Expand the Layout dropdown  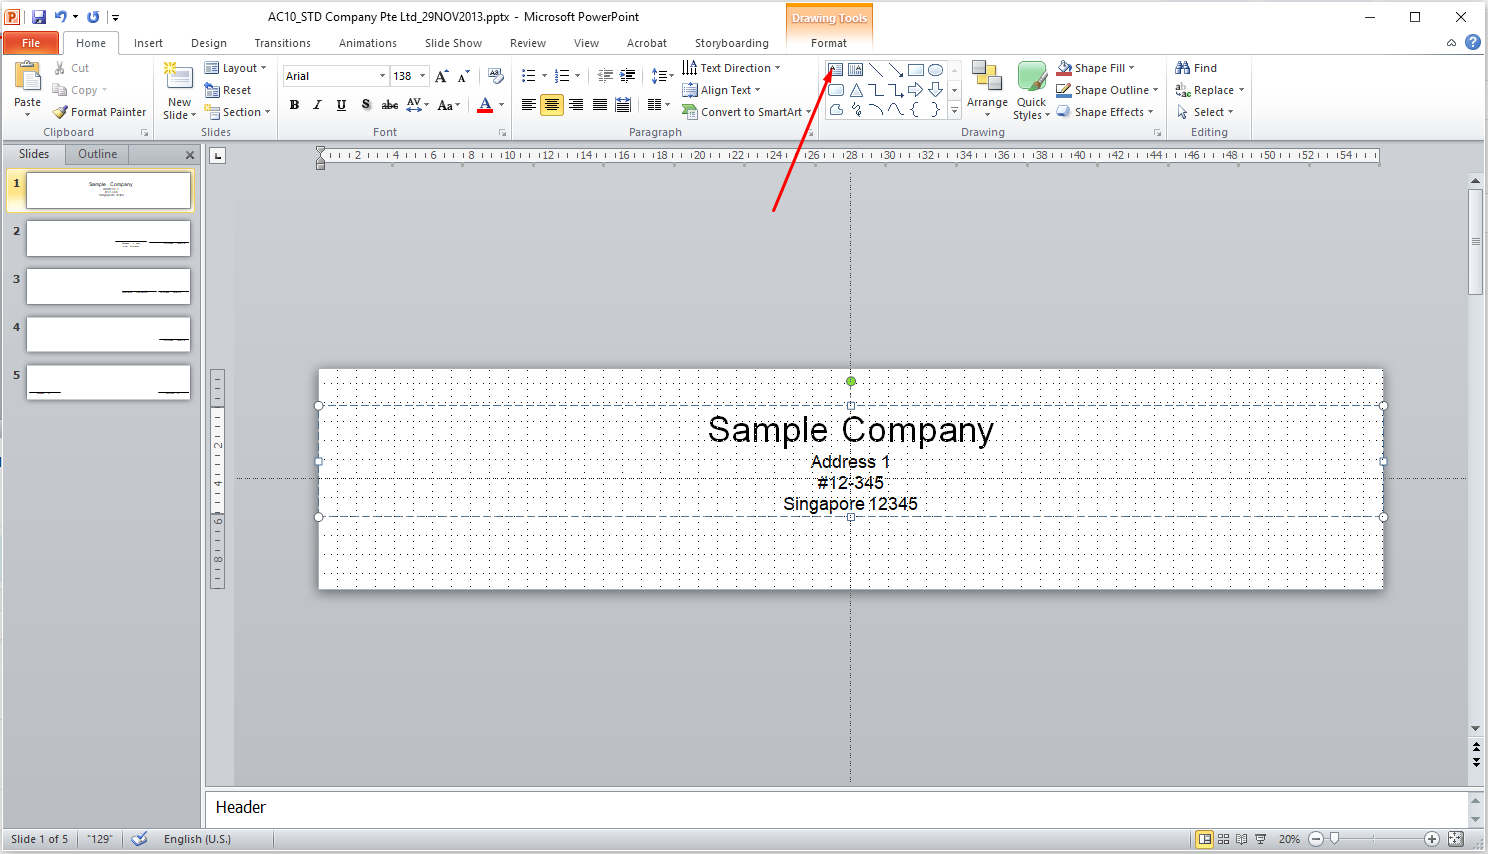click(x=236, y=68)
